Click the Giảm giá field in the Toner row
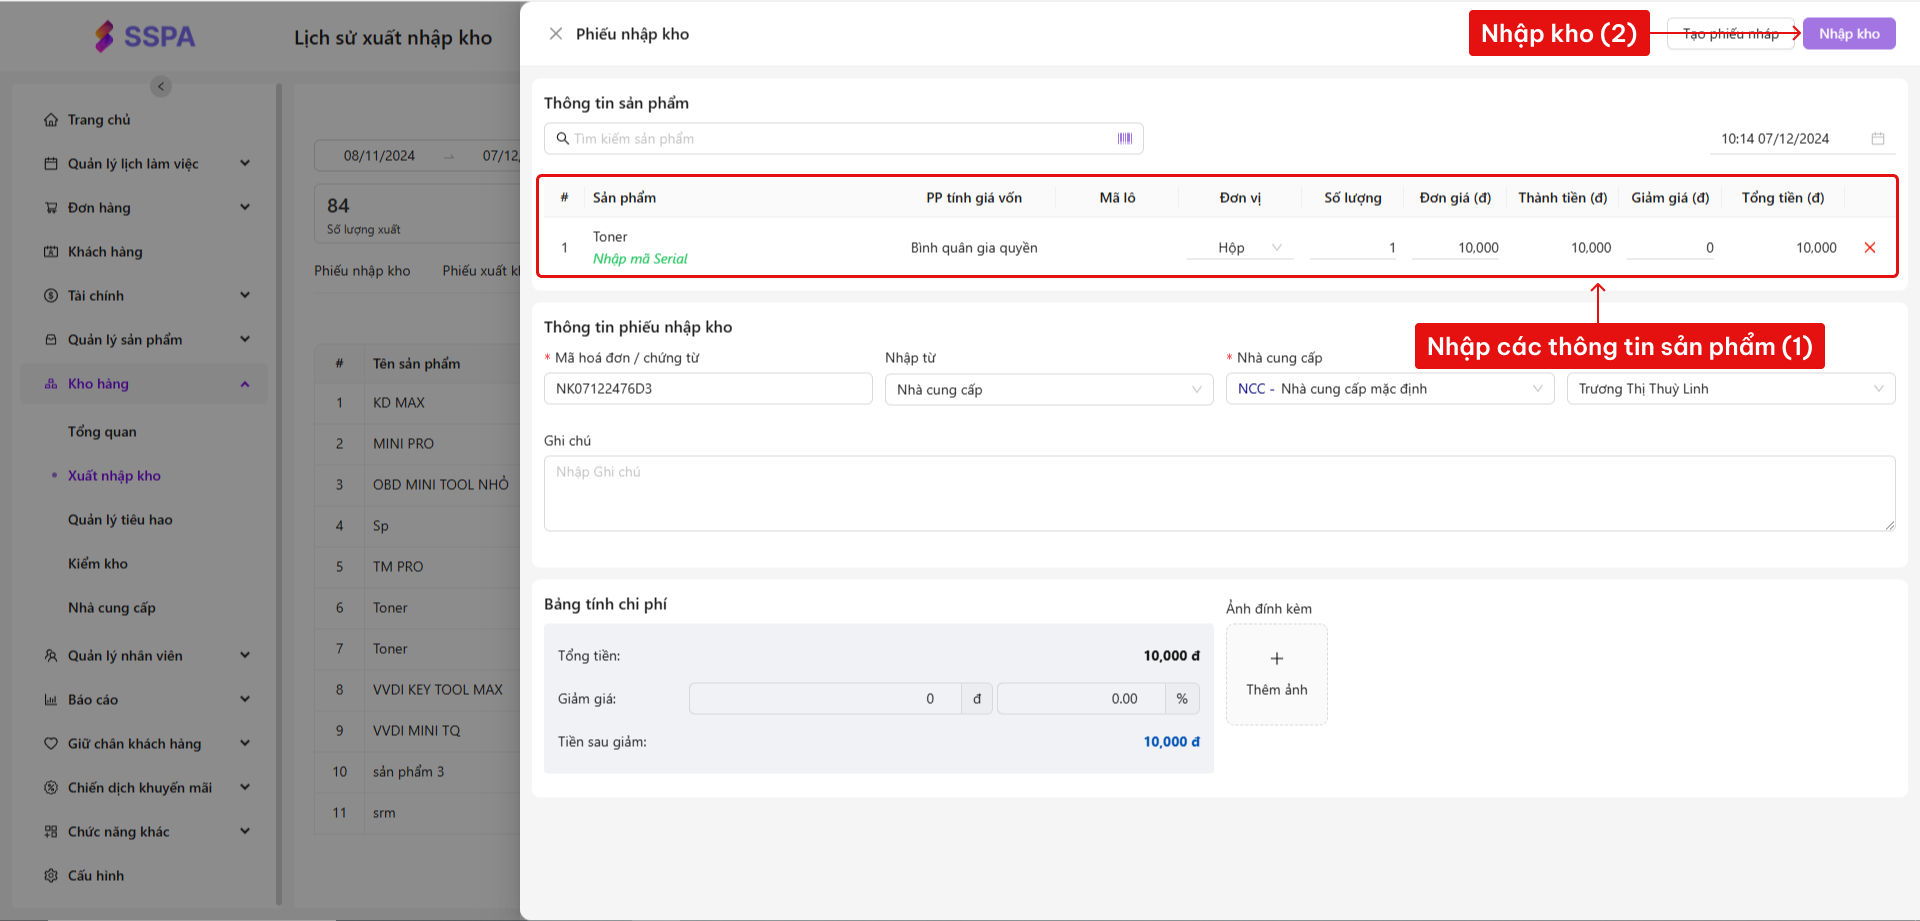The height and width of the screenshot is (921, 1920). (1671, 248)
